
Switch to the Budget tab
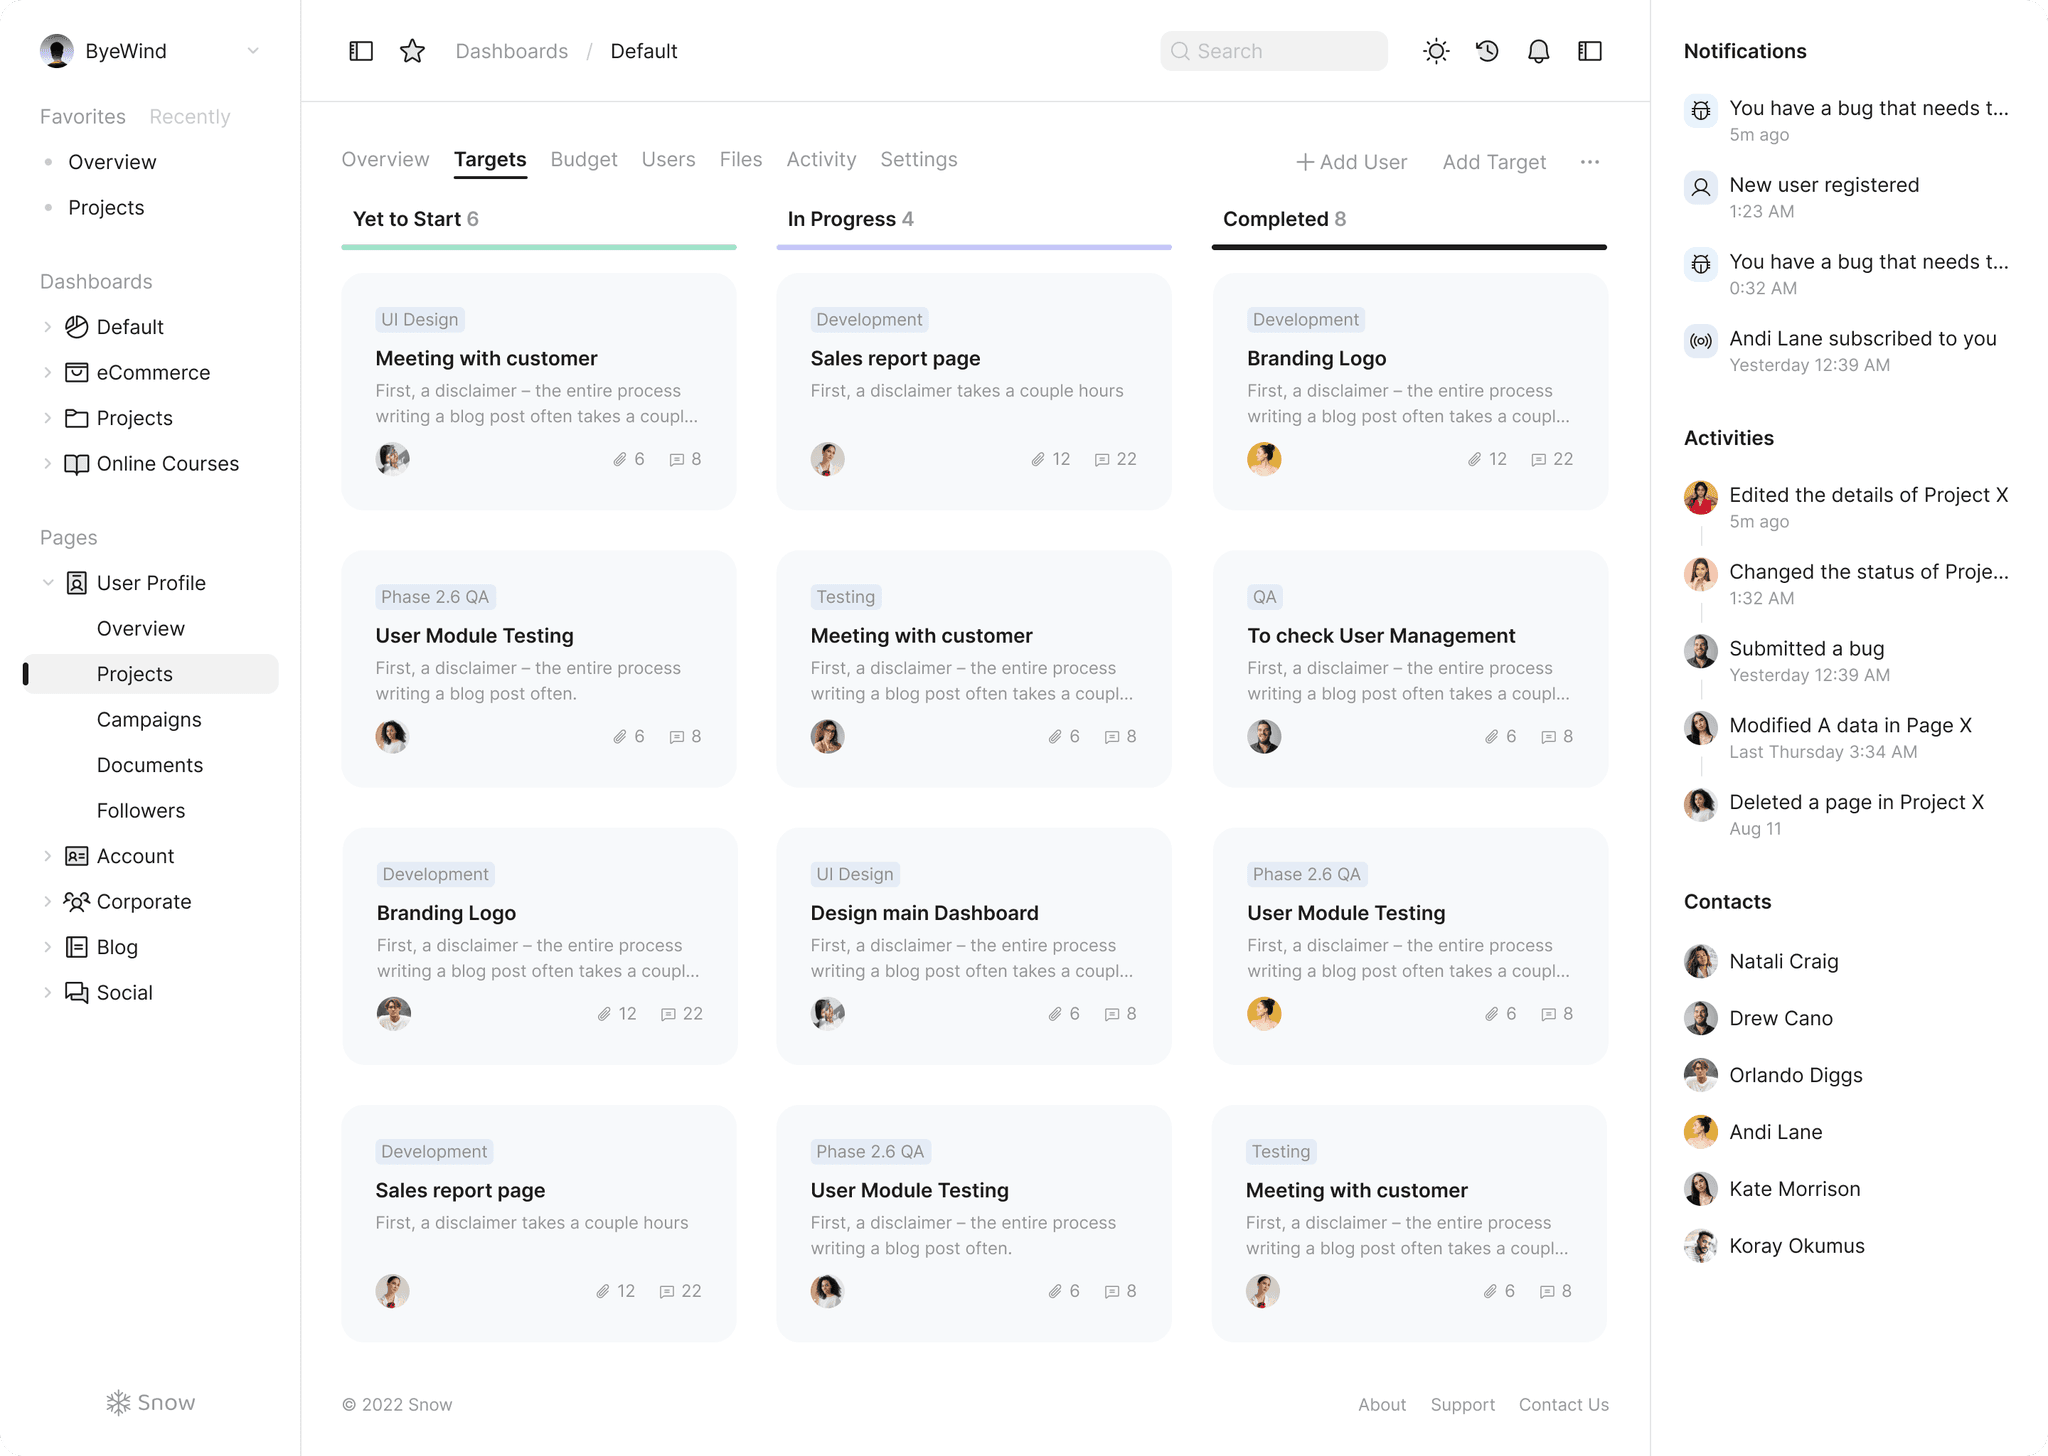click(584, 159)
